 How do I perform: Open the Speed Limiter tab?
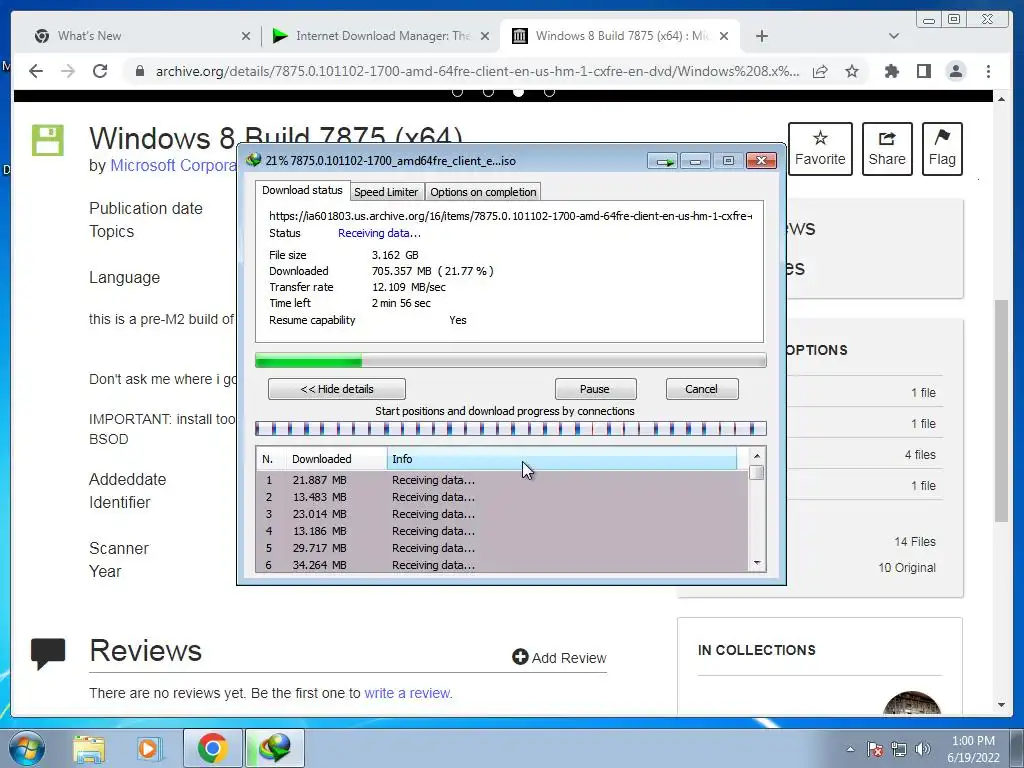(x=386, y=192)
